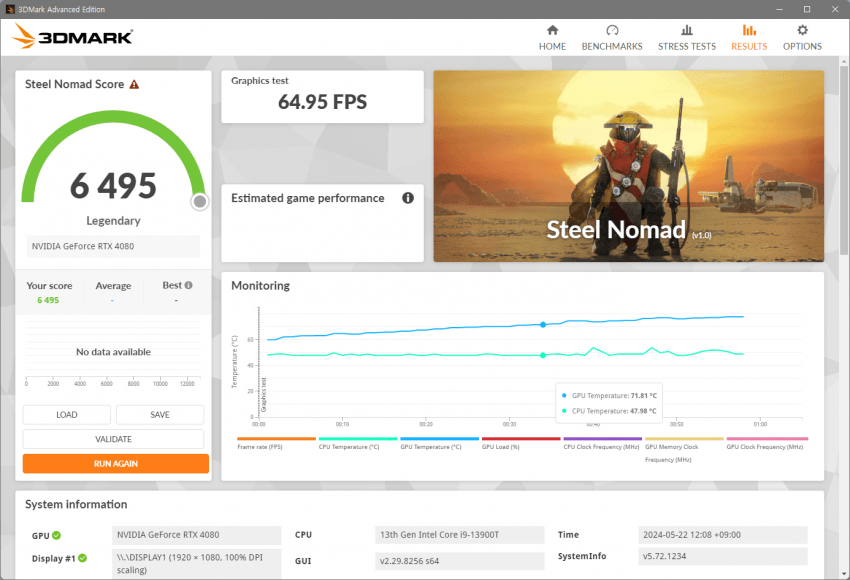Click the Results bar chart icon
The image size is (850, 580).
749,30
